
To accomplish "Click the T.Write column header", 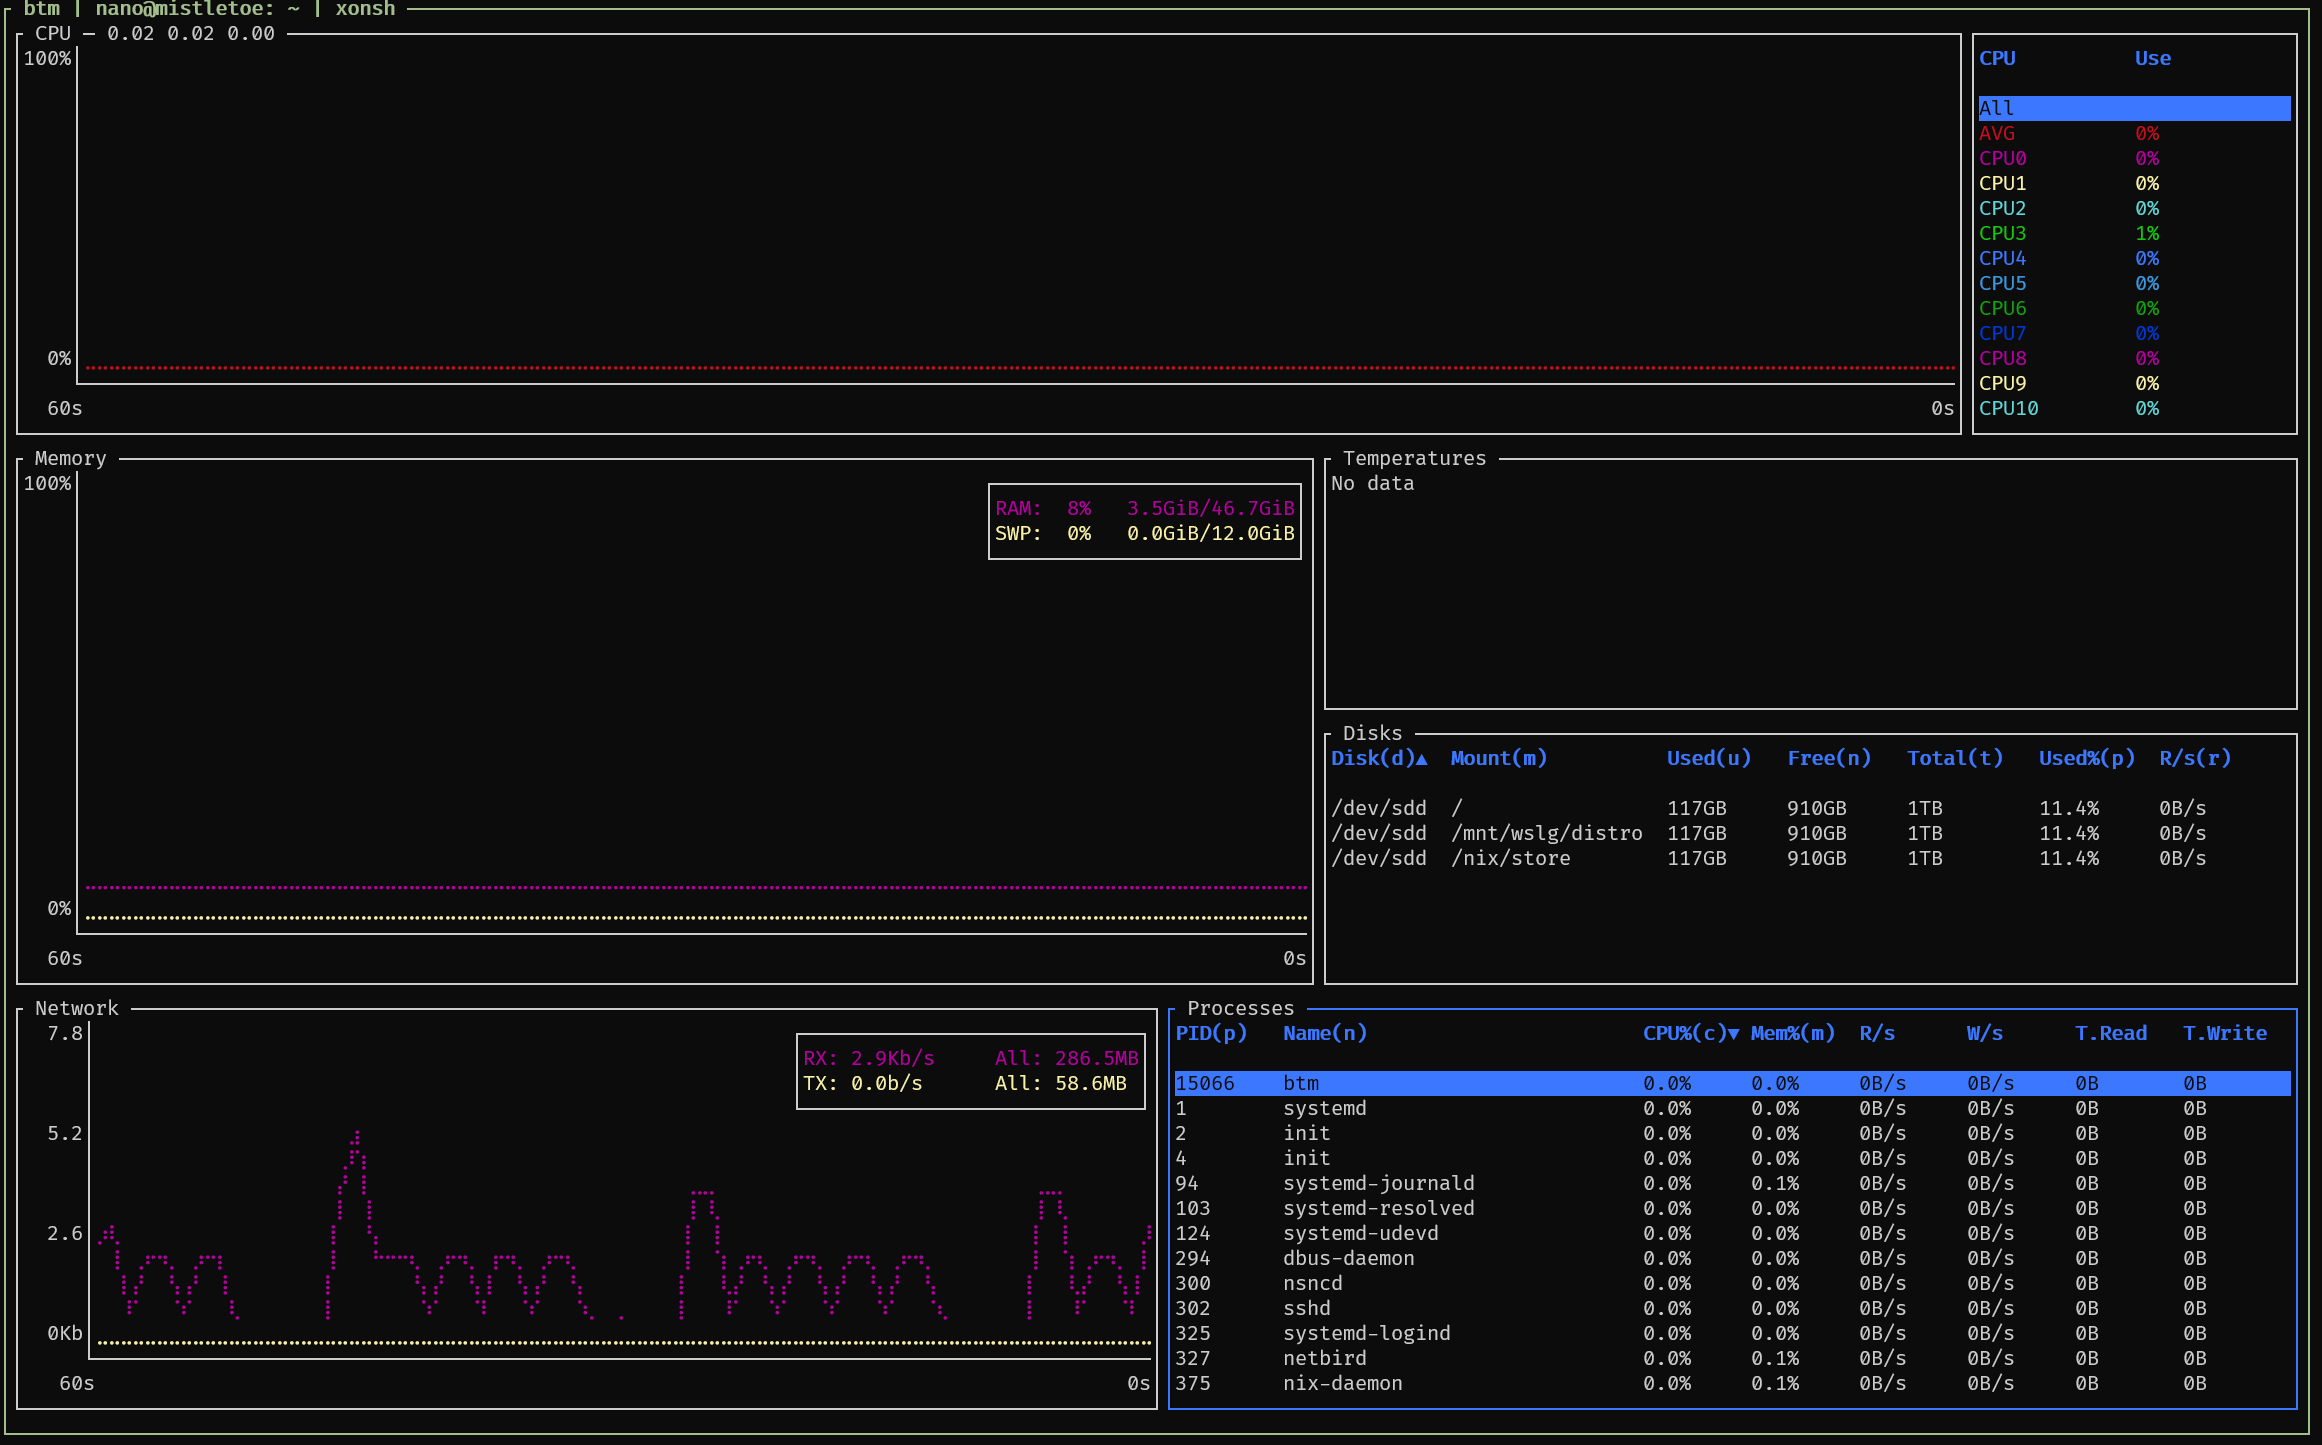I will pos(2224,1033).
